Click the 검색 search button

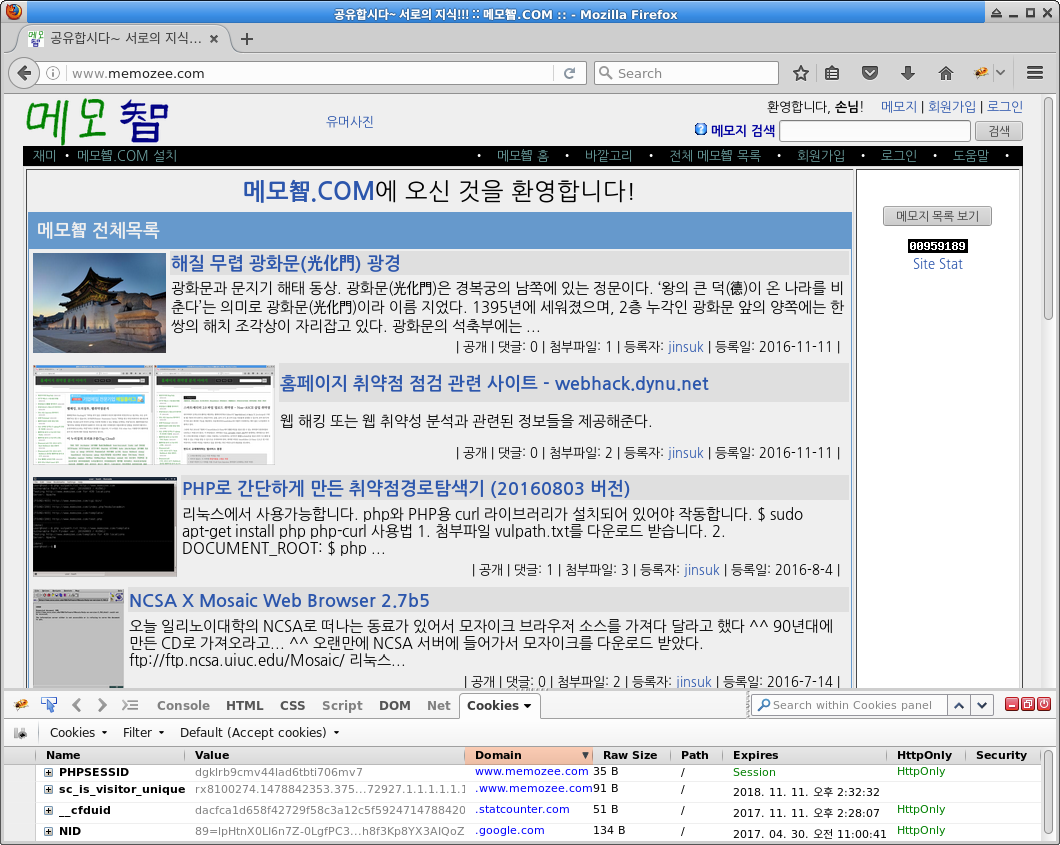click(998, 131)
